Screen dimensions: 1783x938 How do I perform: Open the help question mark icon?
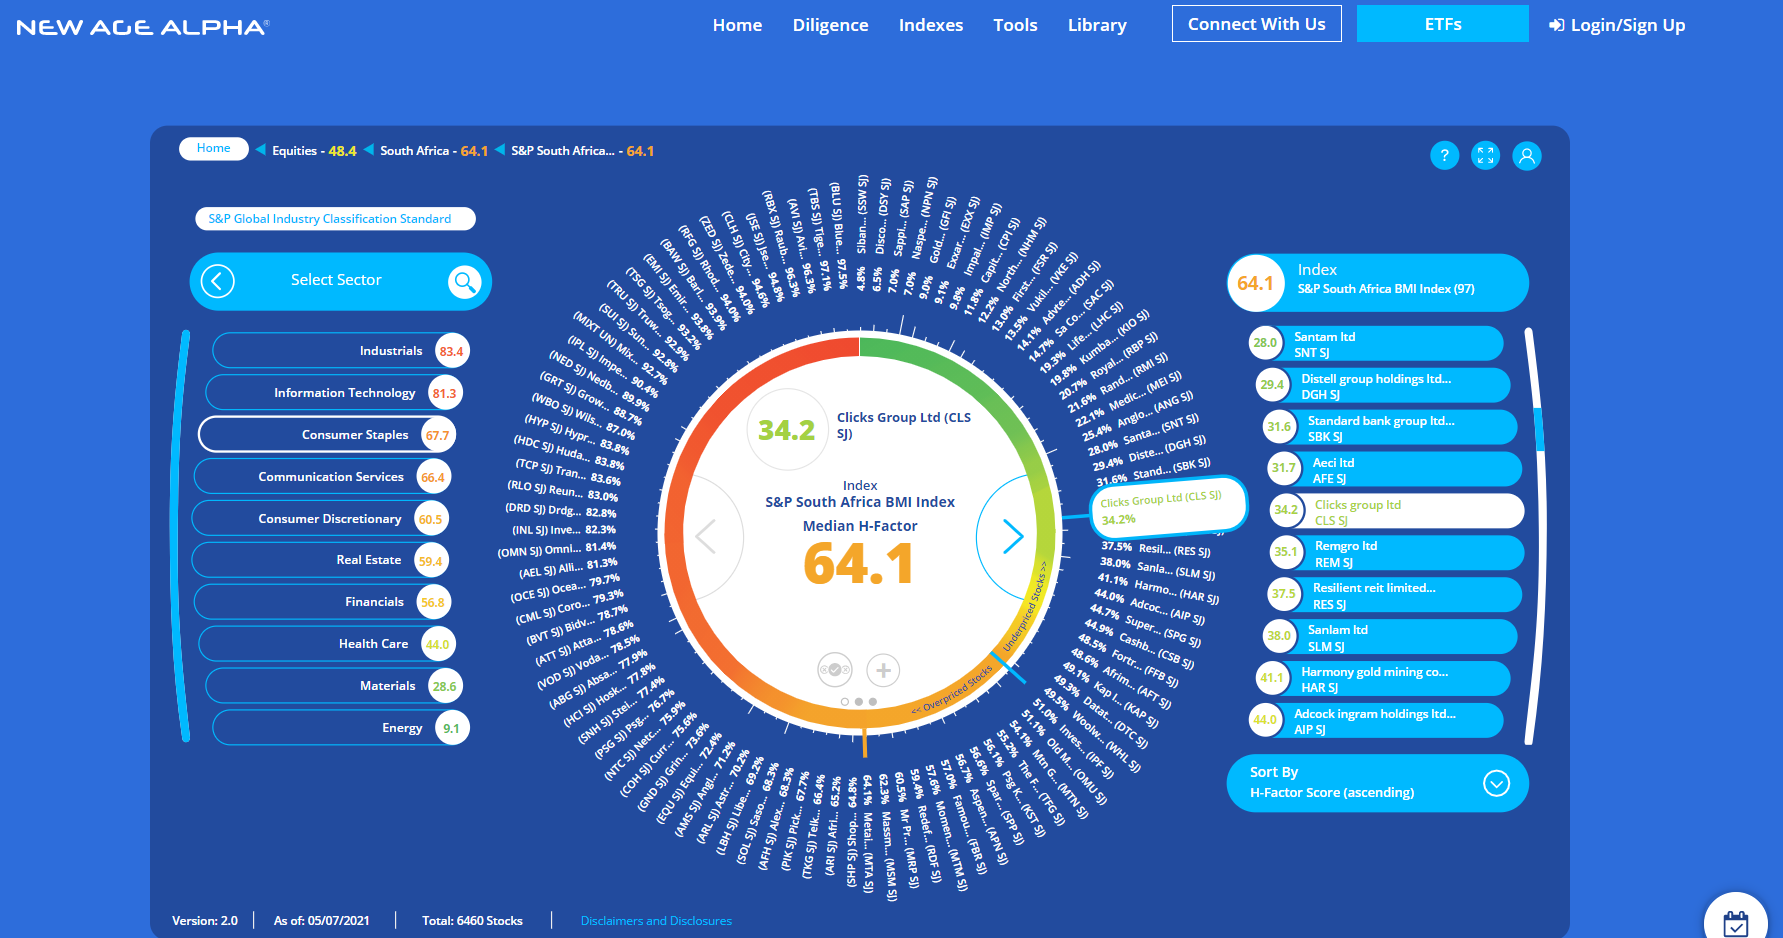click(x=1444, y=156)
